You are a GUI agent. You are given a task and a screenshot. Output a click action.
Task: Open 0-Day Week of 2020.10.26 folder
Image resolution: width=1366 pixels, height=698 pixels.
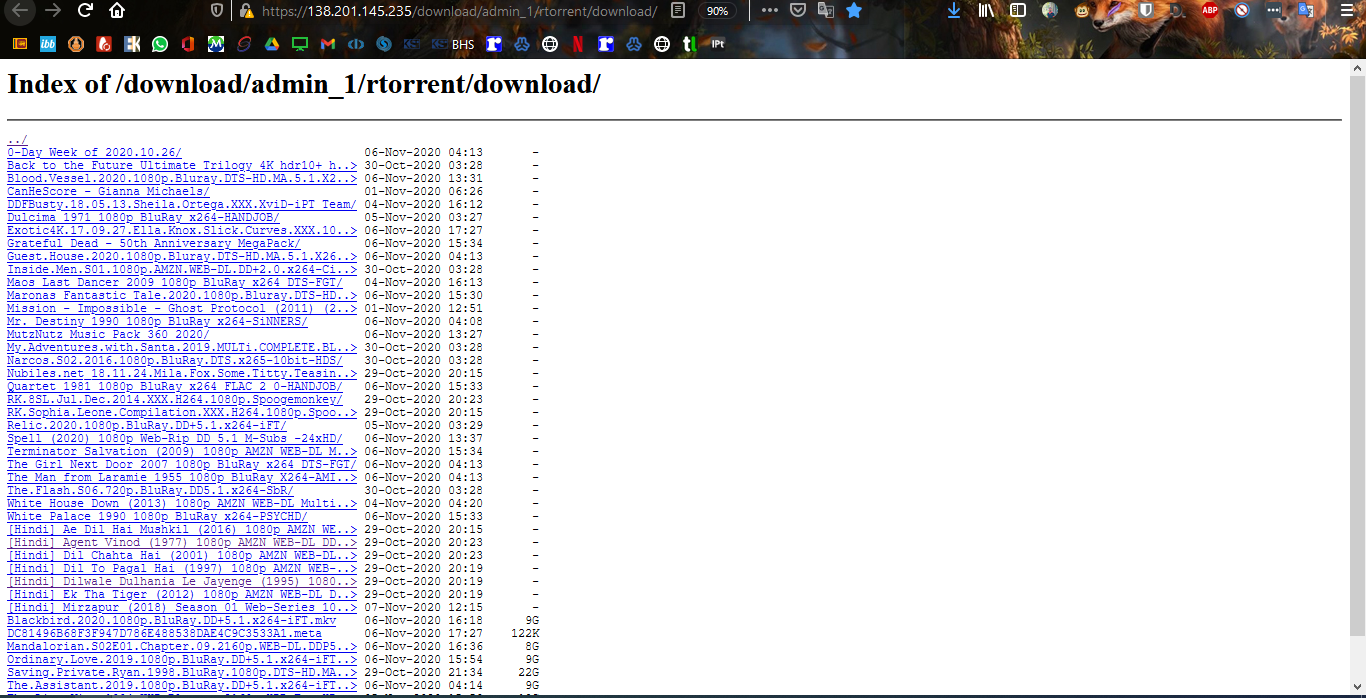(x=94, y=152)
